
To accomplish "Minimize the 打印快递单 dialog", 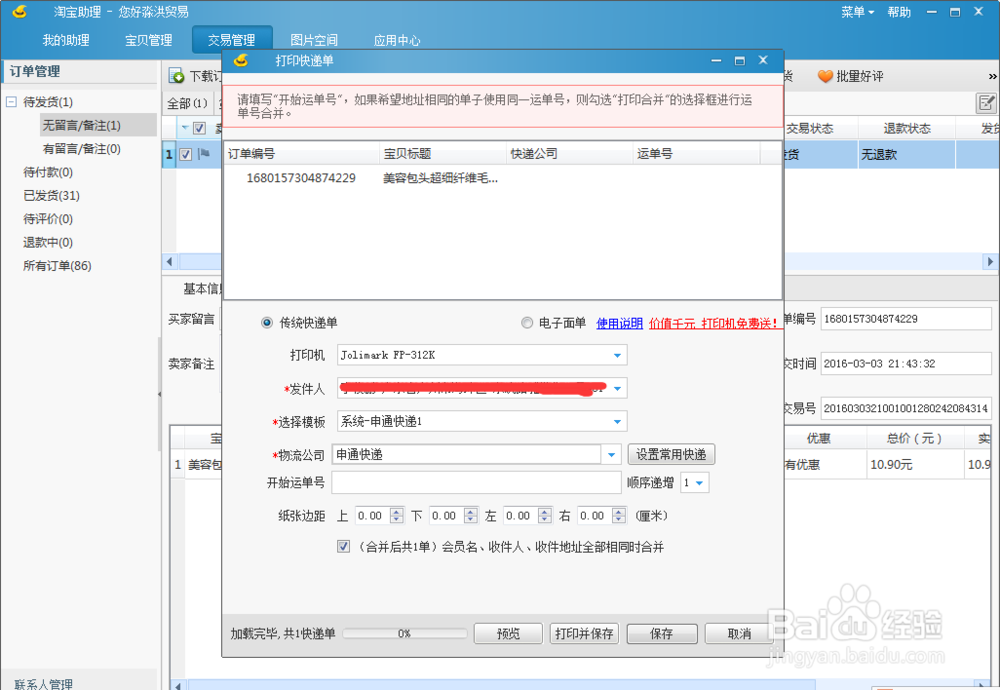I will 716,61.
